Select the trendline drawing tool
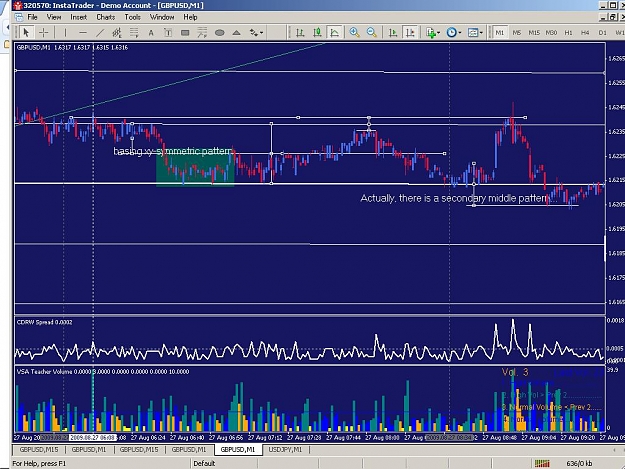The height and width of the screenshot is (469, 625). pos(100,33)
